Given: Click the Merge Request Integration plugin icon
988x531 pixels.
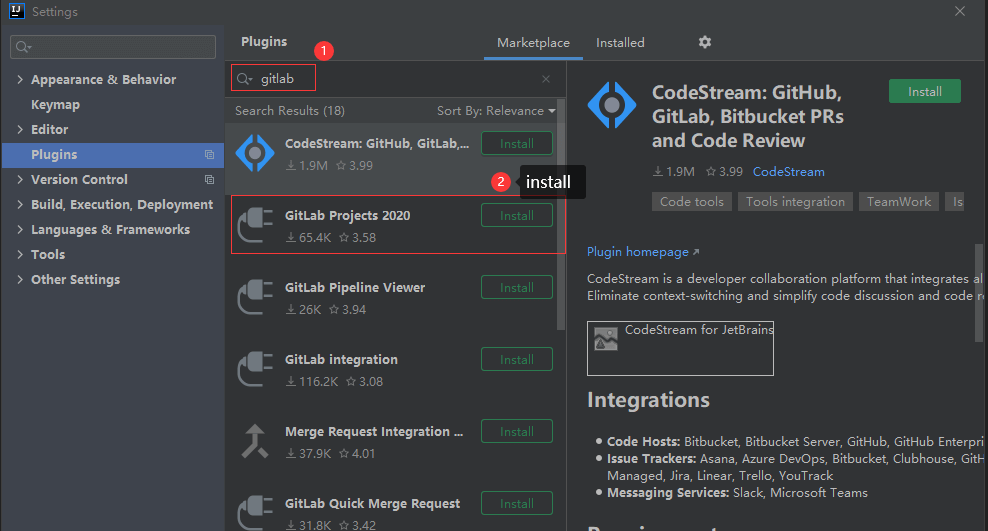Looking at the screenshot, I should pyautogui.click(x=255, y=441).
